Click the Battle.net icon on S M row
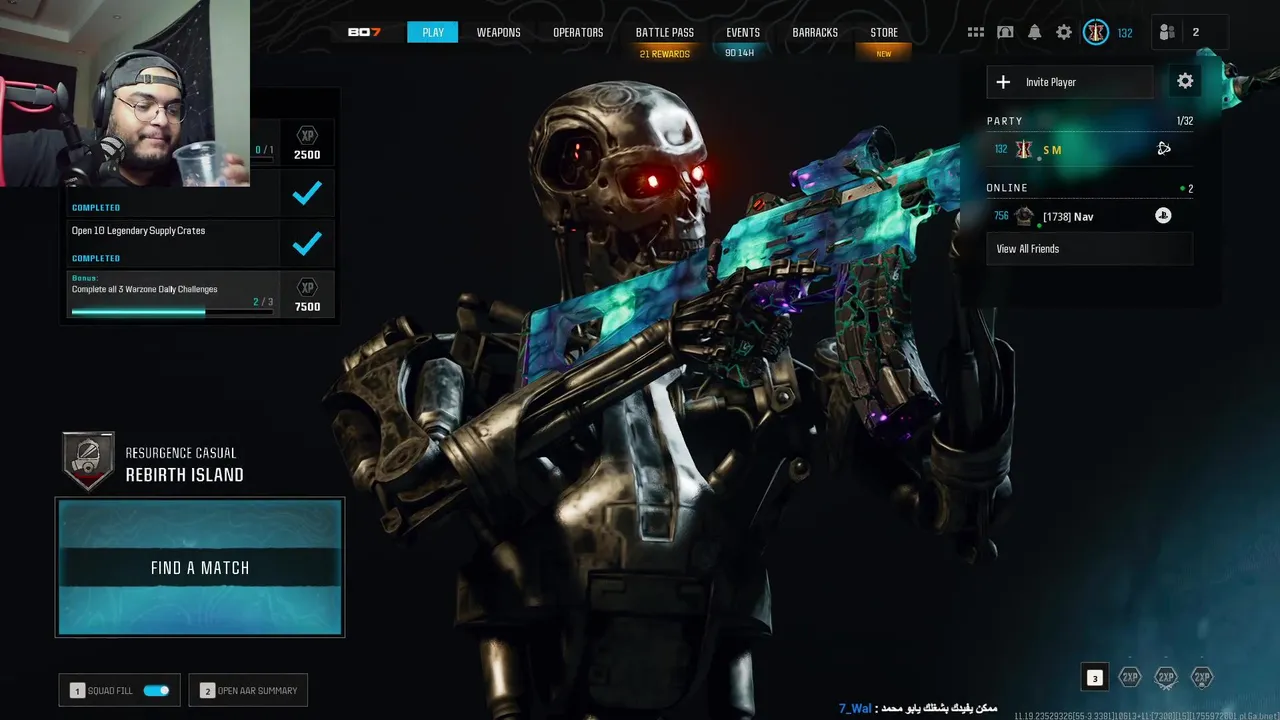Viewport: 1280px width, 720px height. (x=1164, y=149)
